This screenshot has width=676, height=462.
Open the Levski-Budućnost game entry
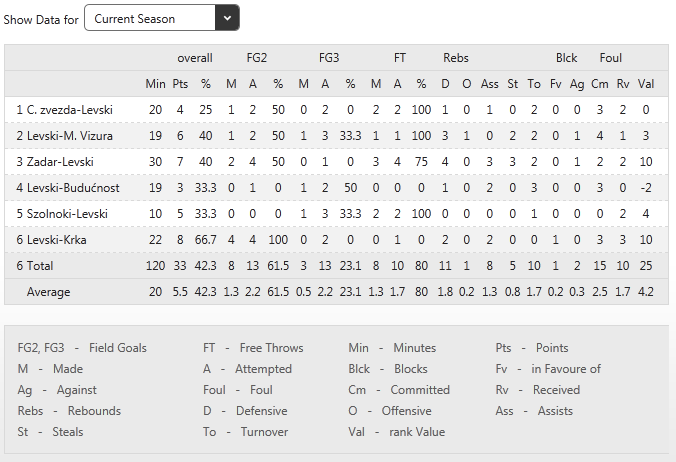point(336,188)
